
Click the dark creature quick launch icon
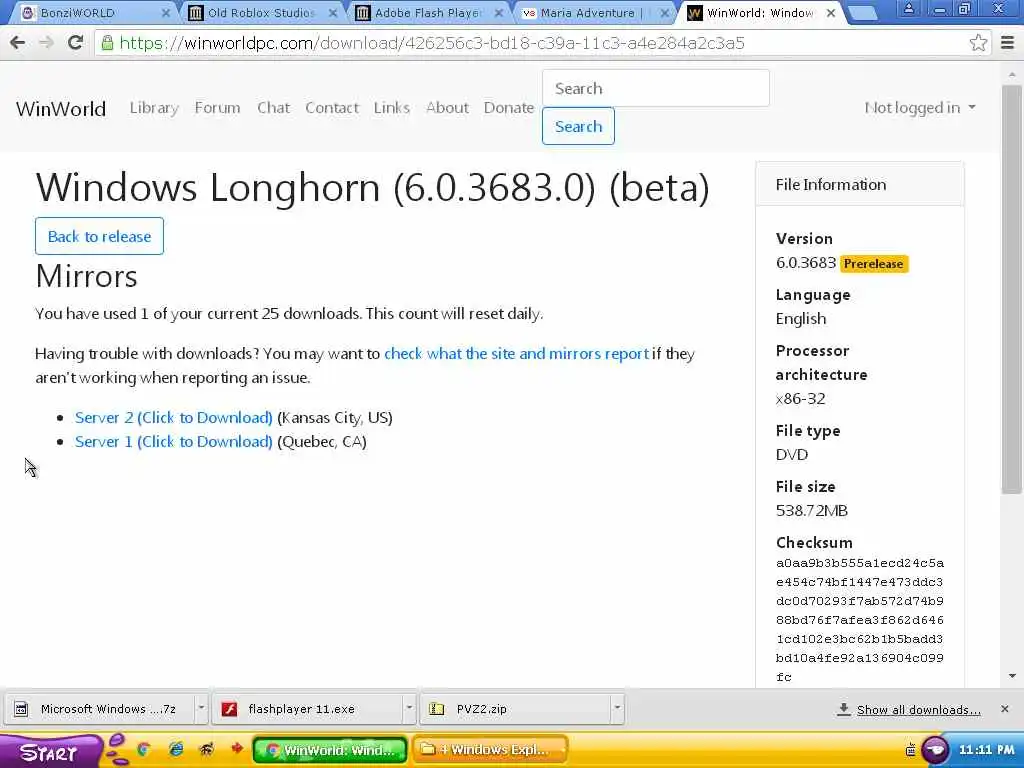coord(206,750)
